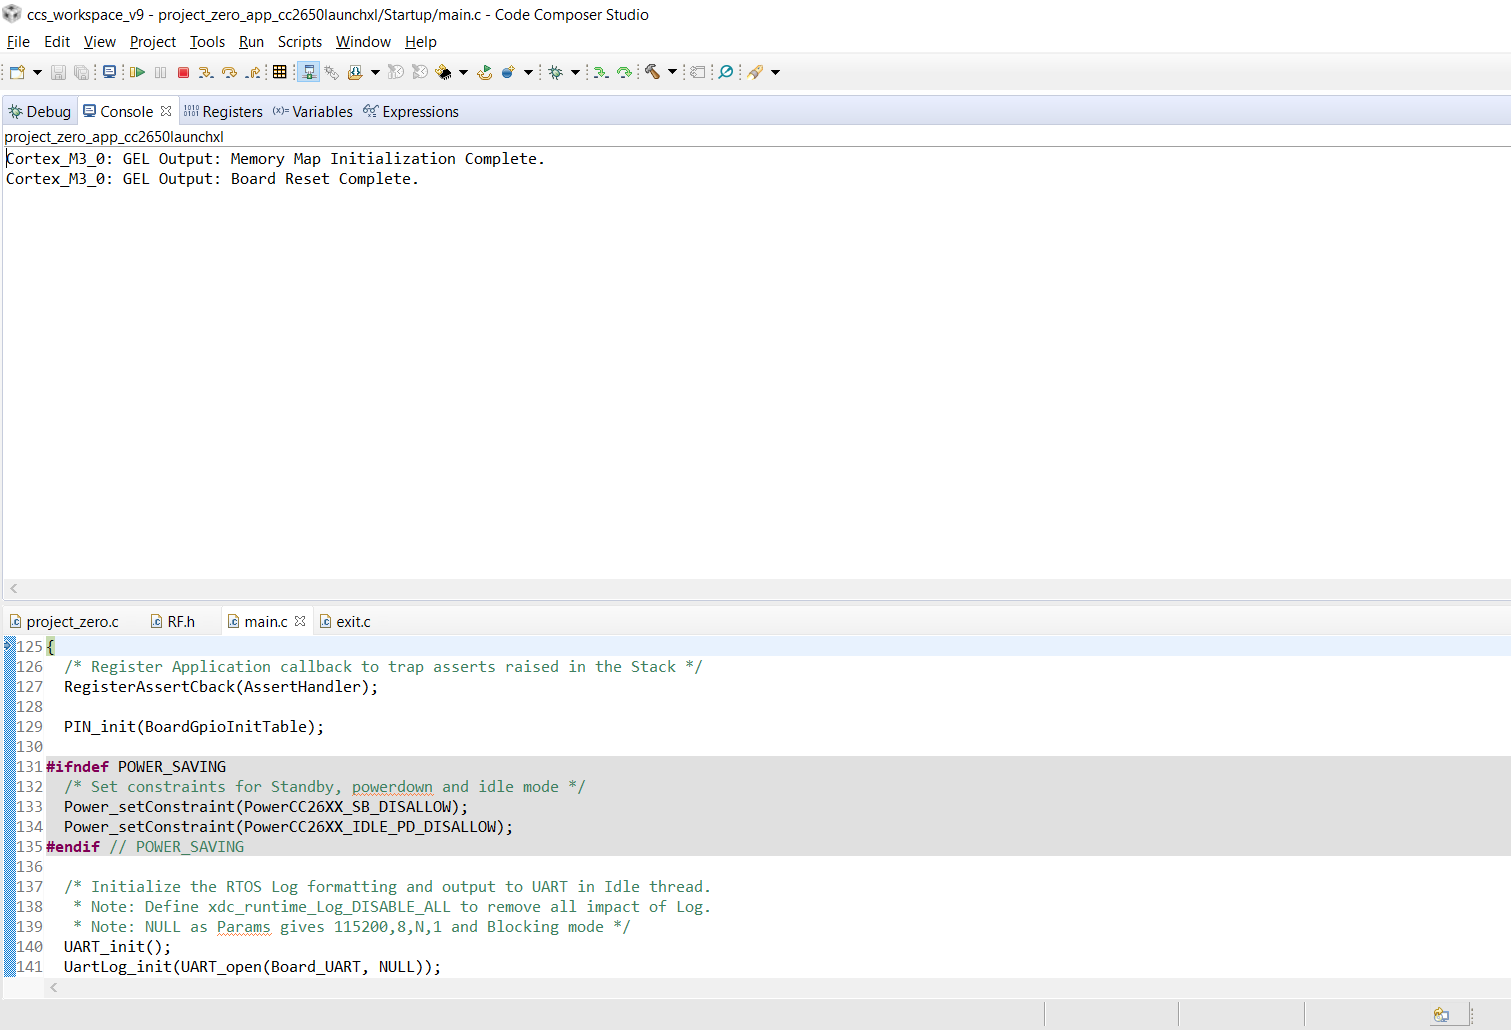Click the New file toolbar icon
1511x1030 pixels.
[17, 72]
